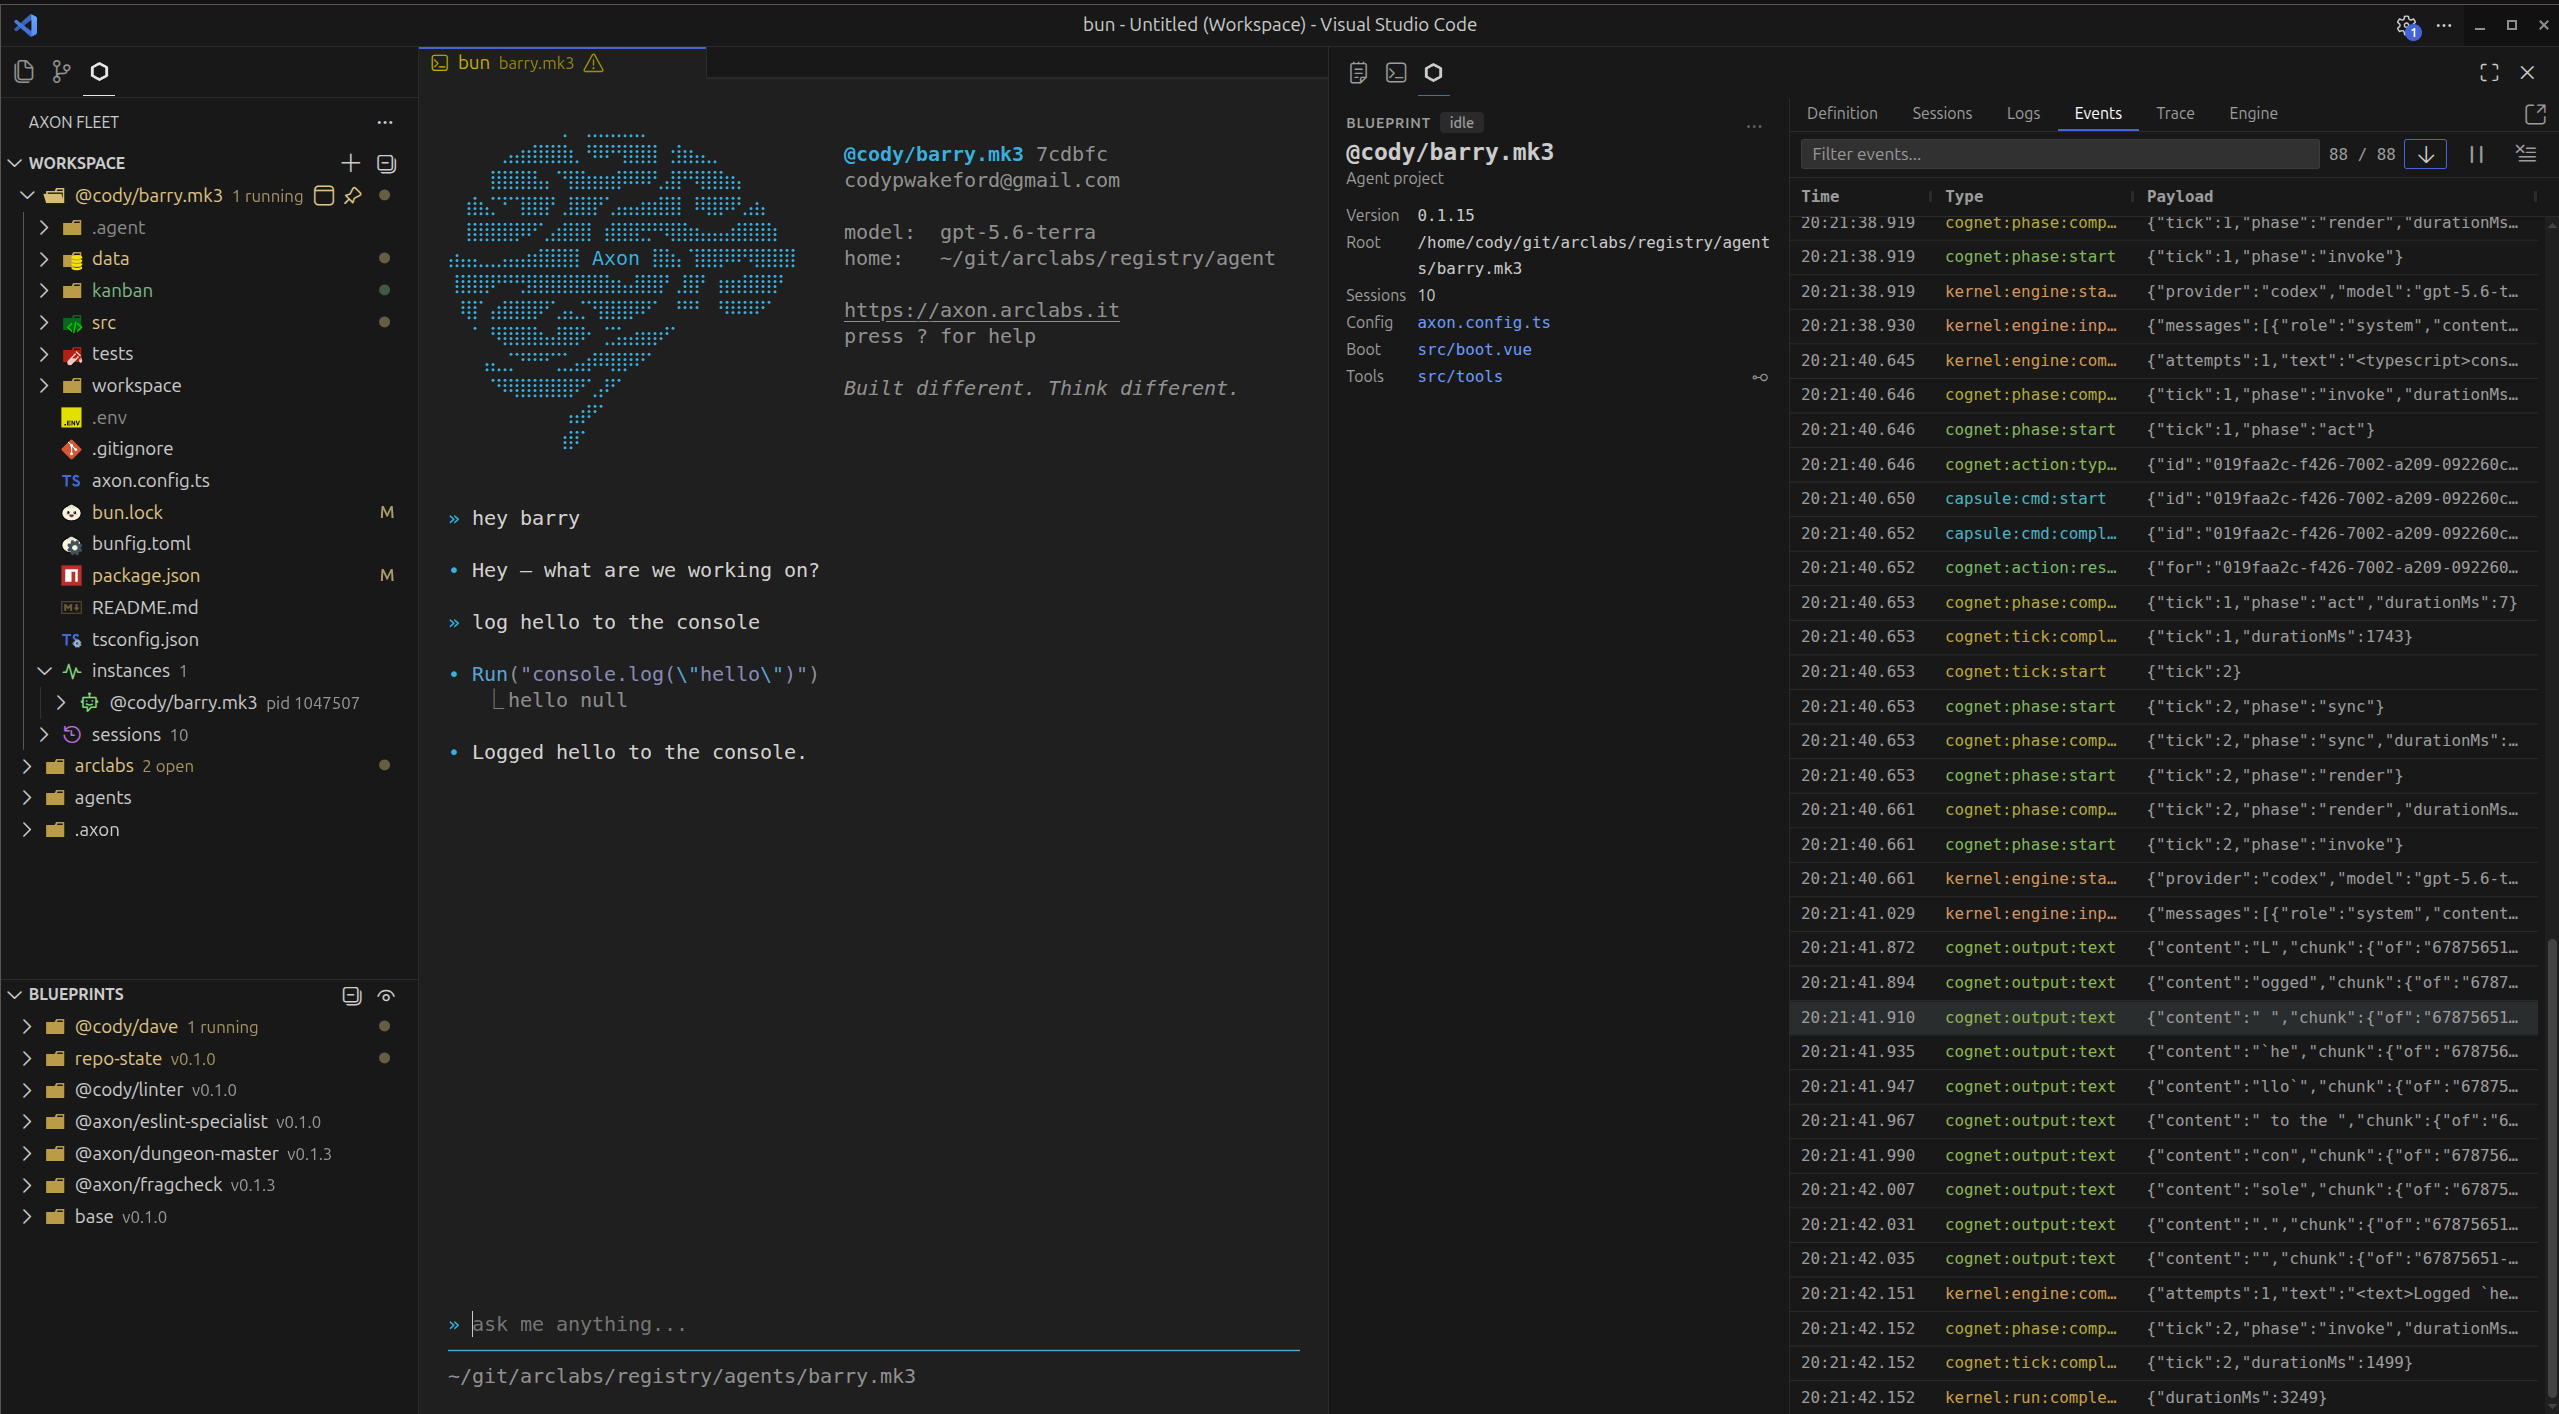The image size is (2559, 1414).
Task: Open events panel in new window icon
Action: (2535, 114)
